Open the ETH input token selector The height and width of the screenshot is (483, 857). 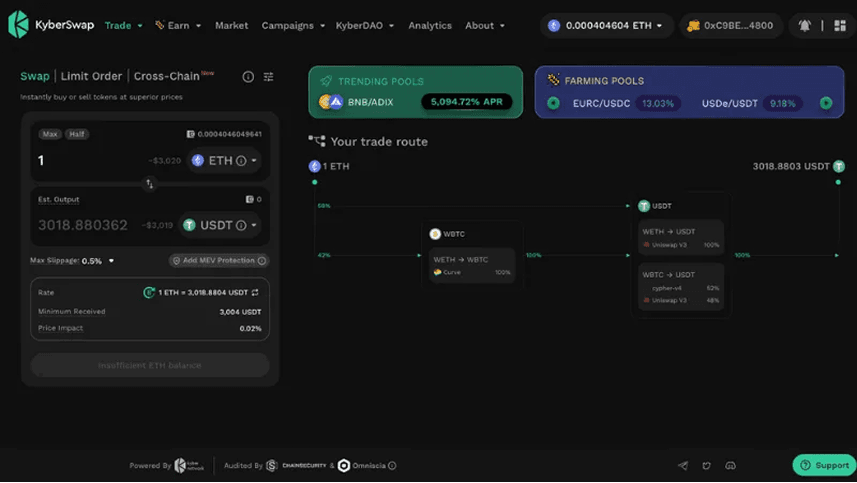[x=224, y=161]
